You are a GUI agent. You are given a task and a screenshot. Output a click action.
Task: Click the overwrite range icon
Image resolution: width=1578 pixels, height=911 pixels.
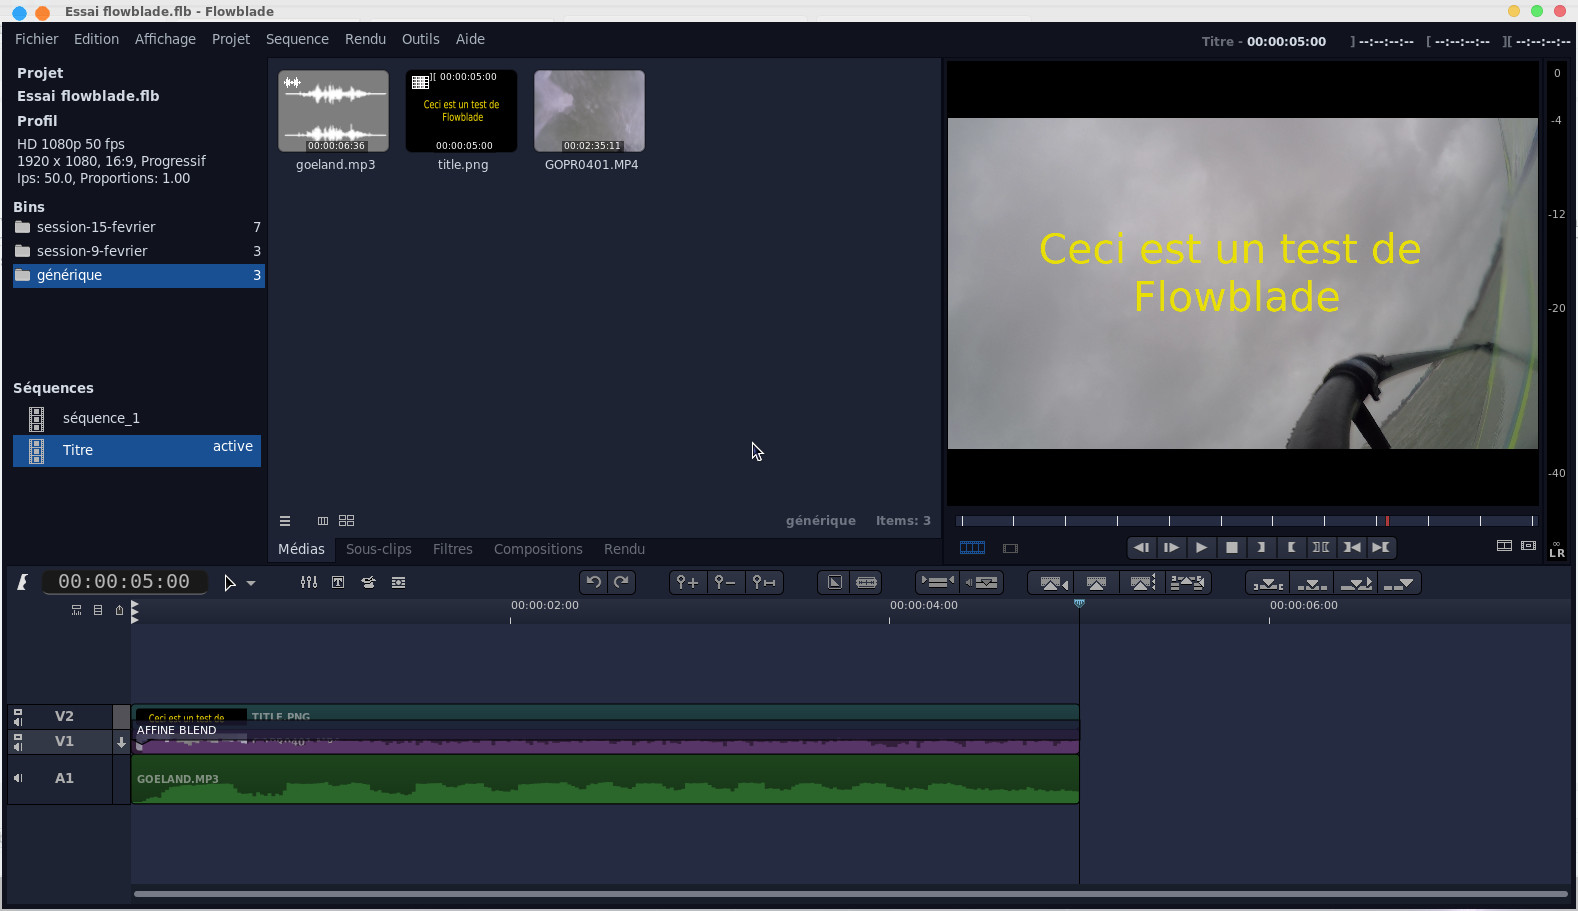coord(1268,583)
